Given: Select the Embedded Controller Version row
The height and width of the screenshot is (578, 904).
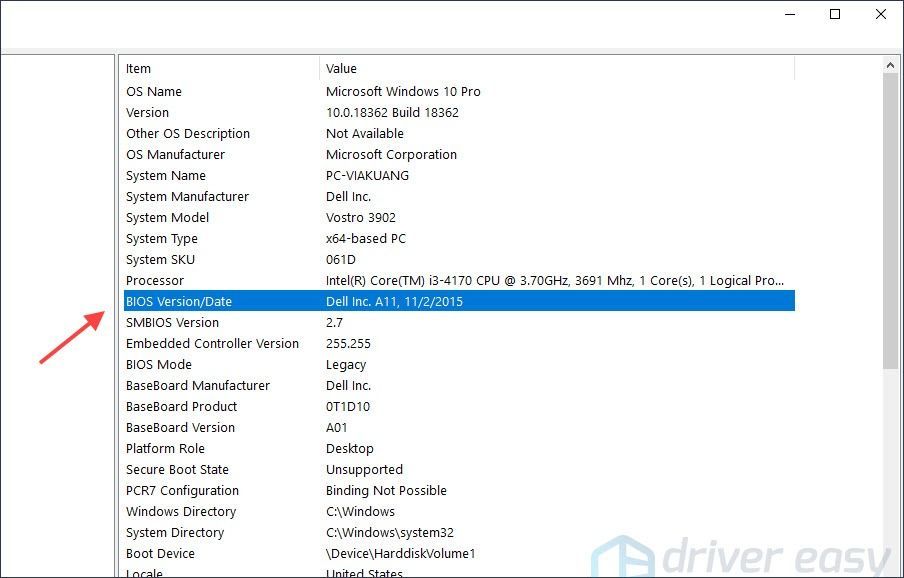Looking at the screenshot, I should tap(459, 343).
